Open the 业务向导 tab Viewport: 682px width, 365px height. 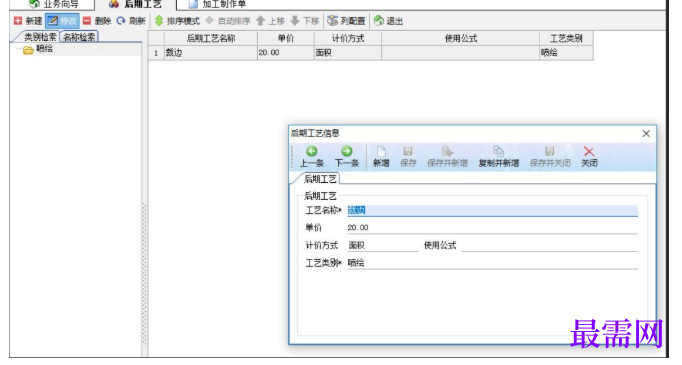click(53, 4)
